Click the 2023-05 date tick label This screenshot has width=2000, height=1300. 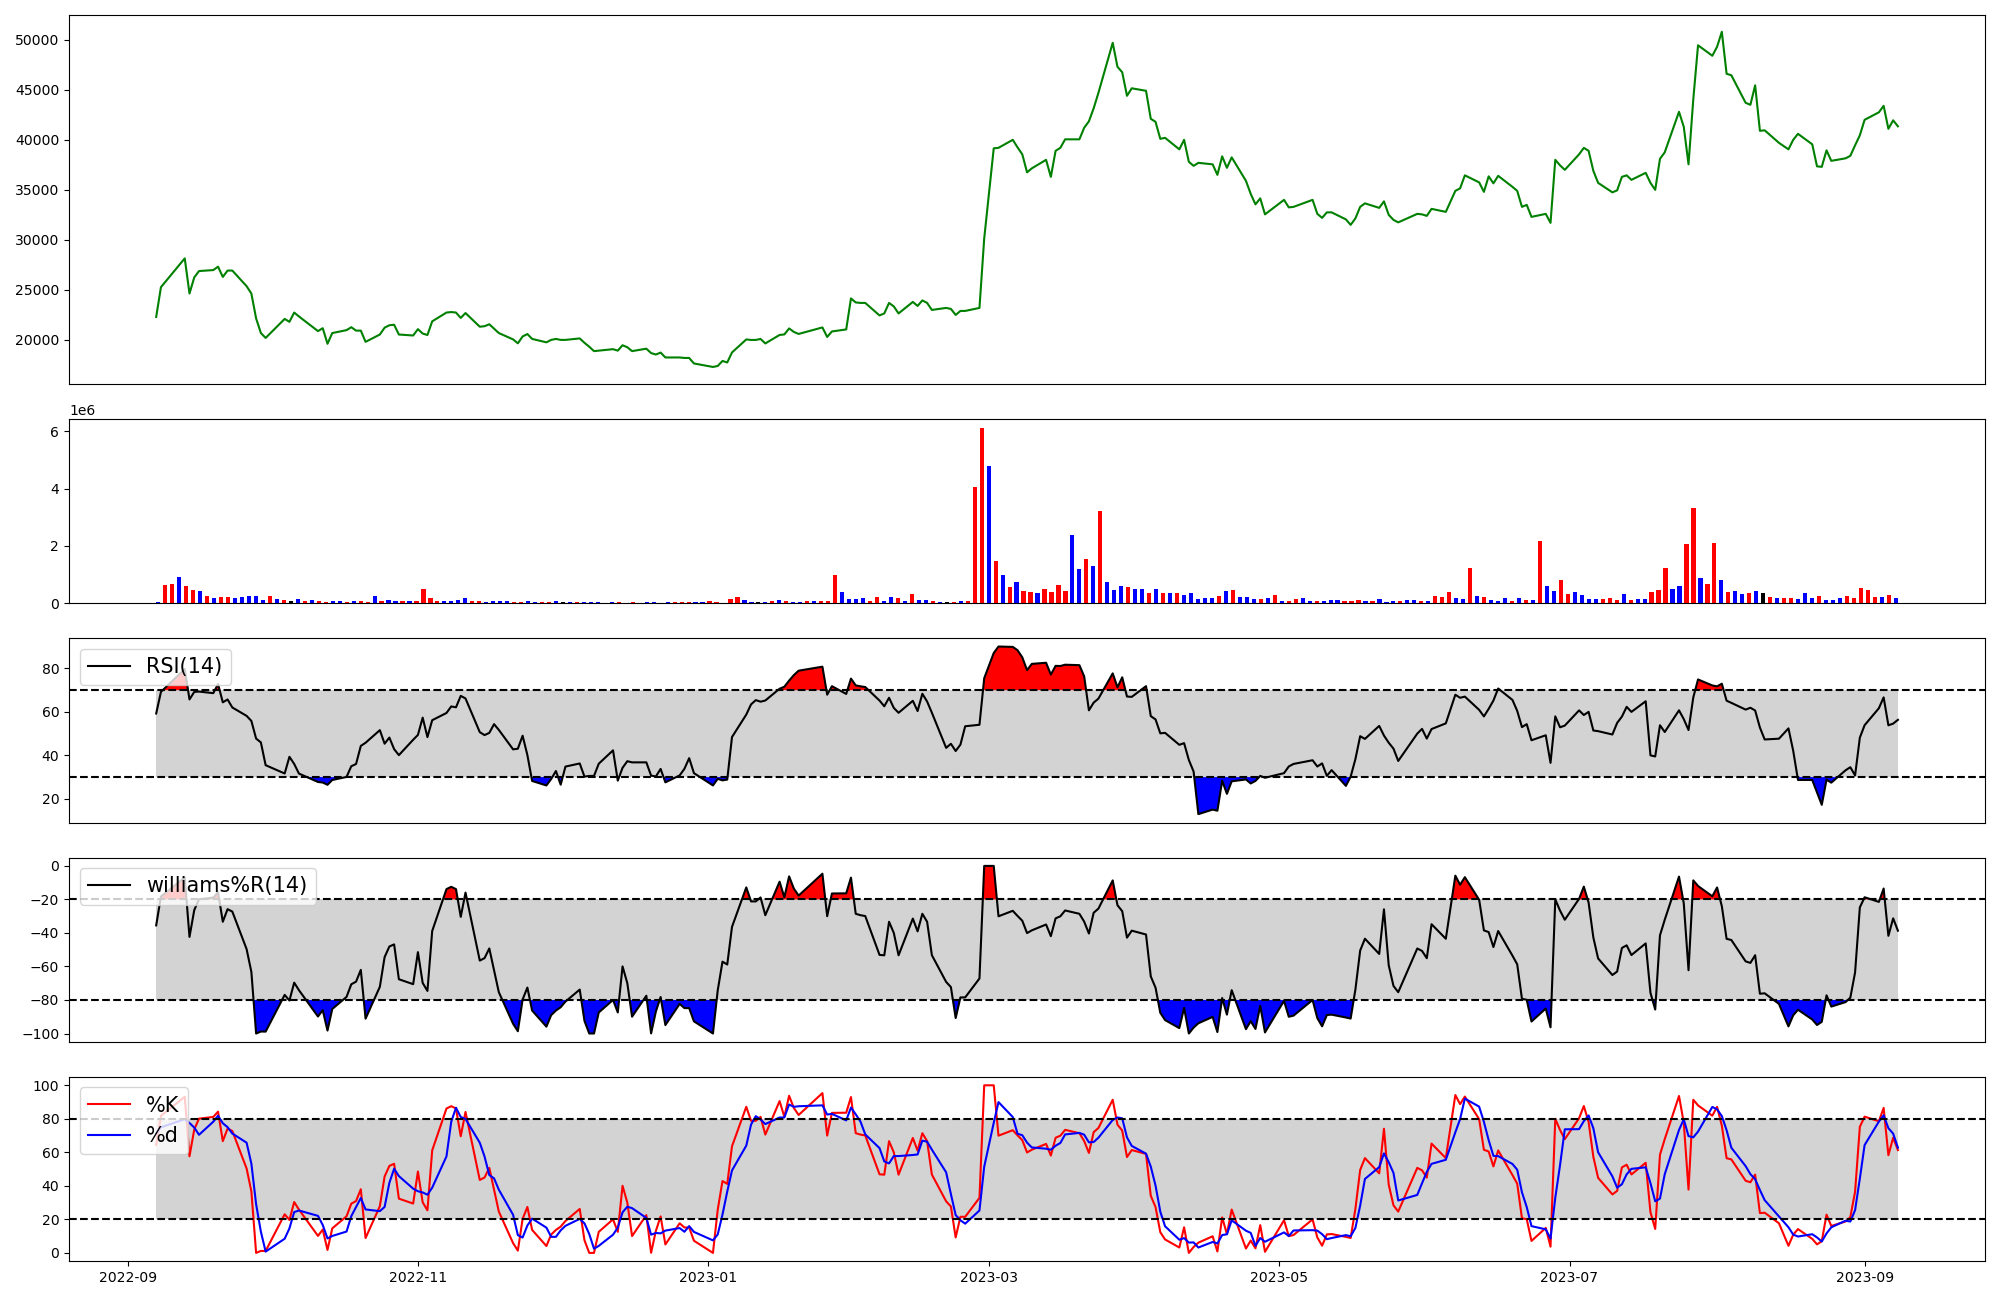click(1279, 1277)
